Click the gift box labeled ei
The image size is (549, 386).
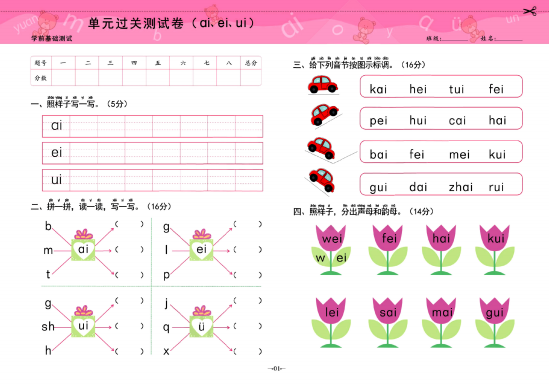[202, 246]
